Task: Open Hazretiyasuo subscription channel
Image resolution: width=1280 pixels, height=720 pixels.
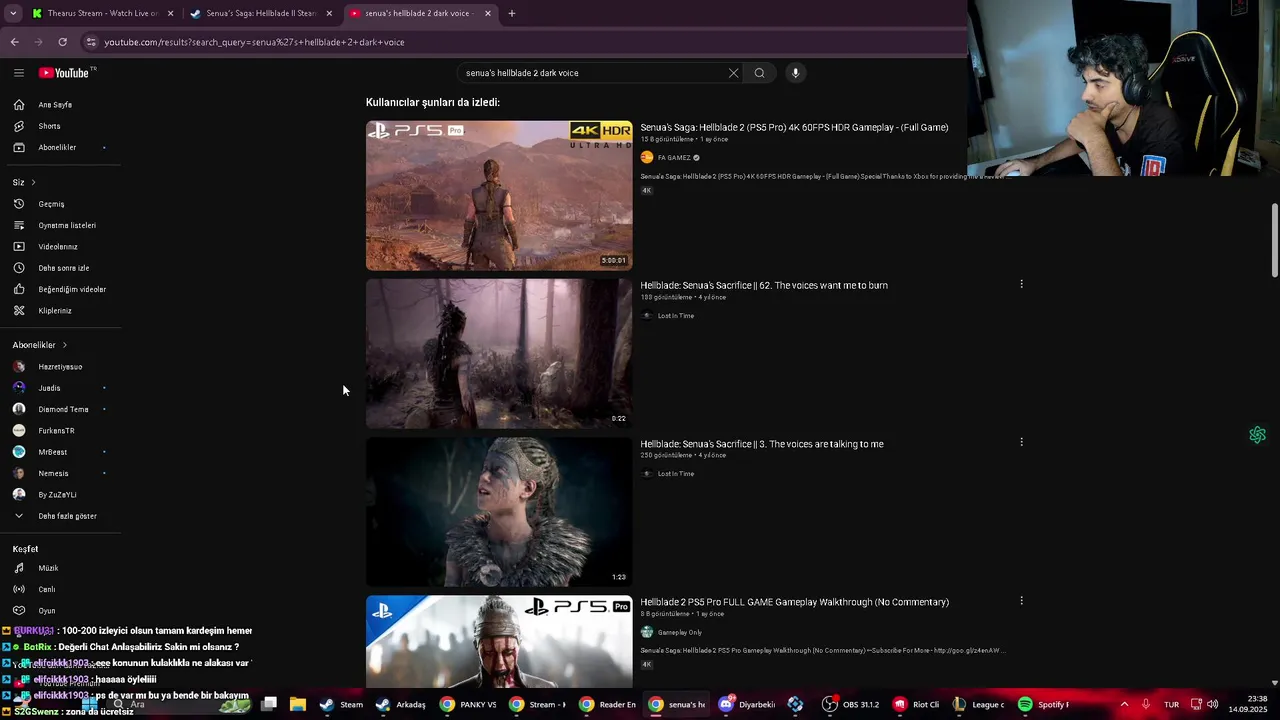Action: (x=61, y=367)
